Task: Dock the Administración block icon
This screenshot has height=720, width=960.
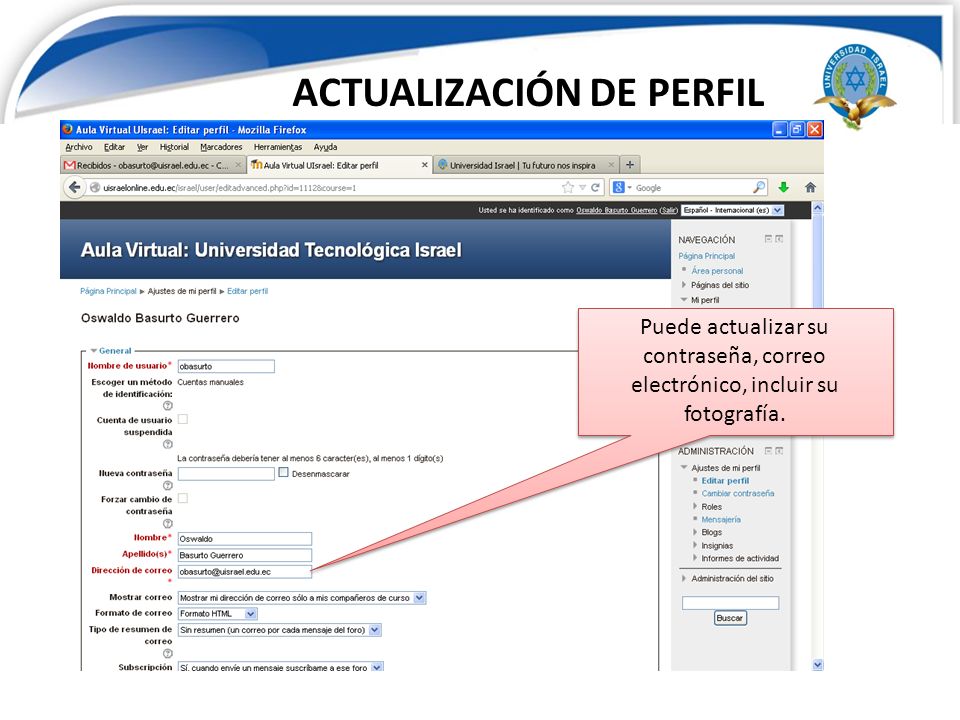Action: coord(779,451)
